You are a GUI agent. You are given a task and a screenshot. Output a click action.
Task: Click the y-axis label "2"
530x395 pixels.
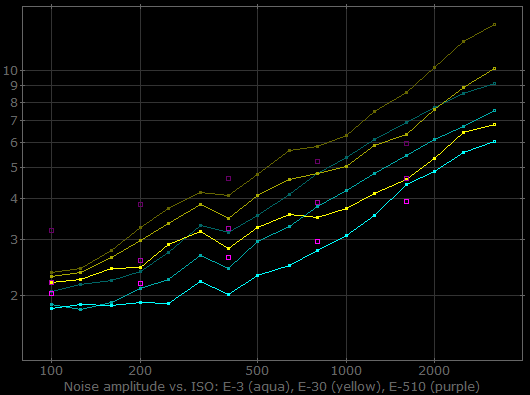(14, 296)
